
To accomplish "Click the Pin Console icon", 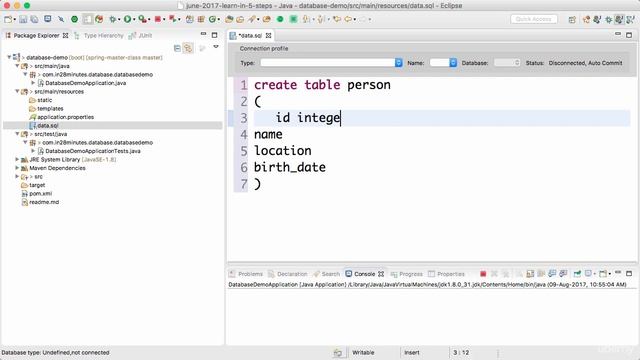I will [x=577, y=274].
